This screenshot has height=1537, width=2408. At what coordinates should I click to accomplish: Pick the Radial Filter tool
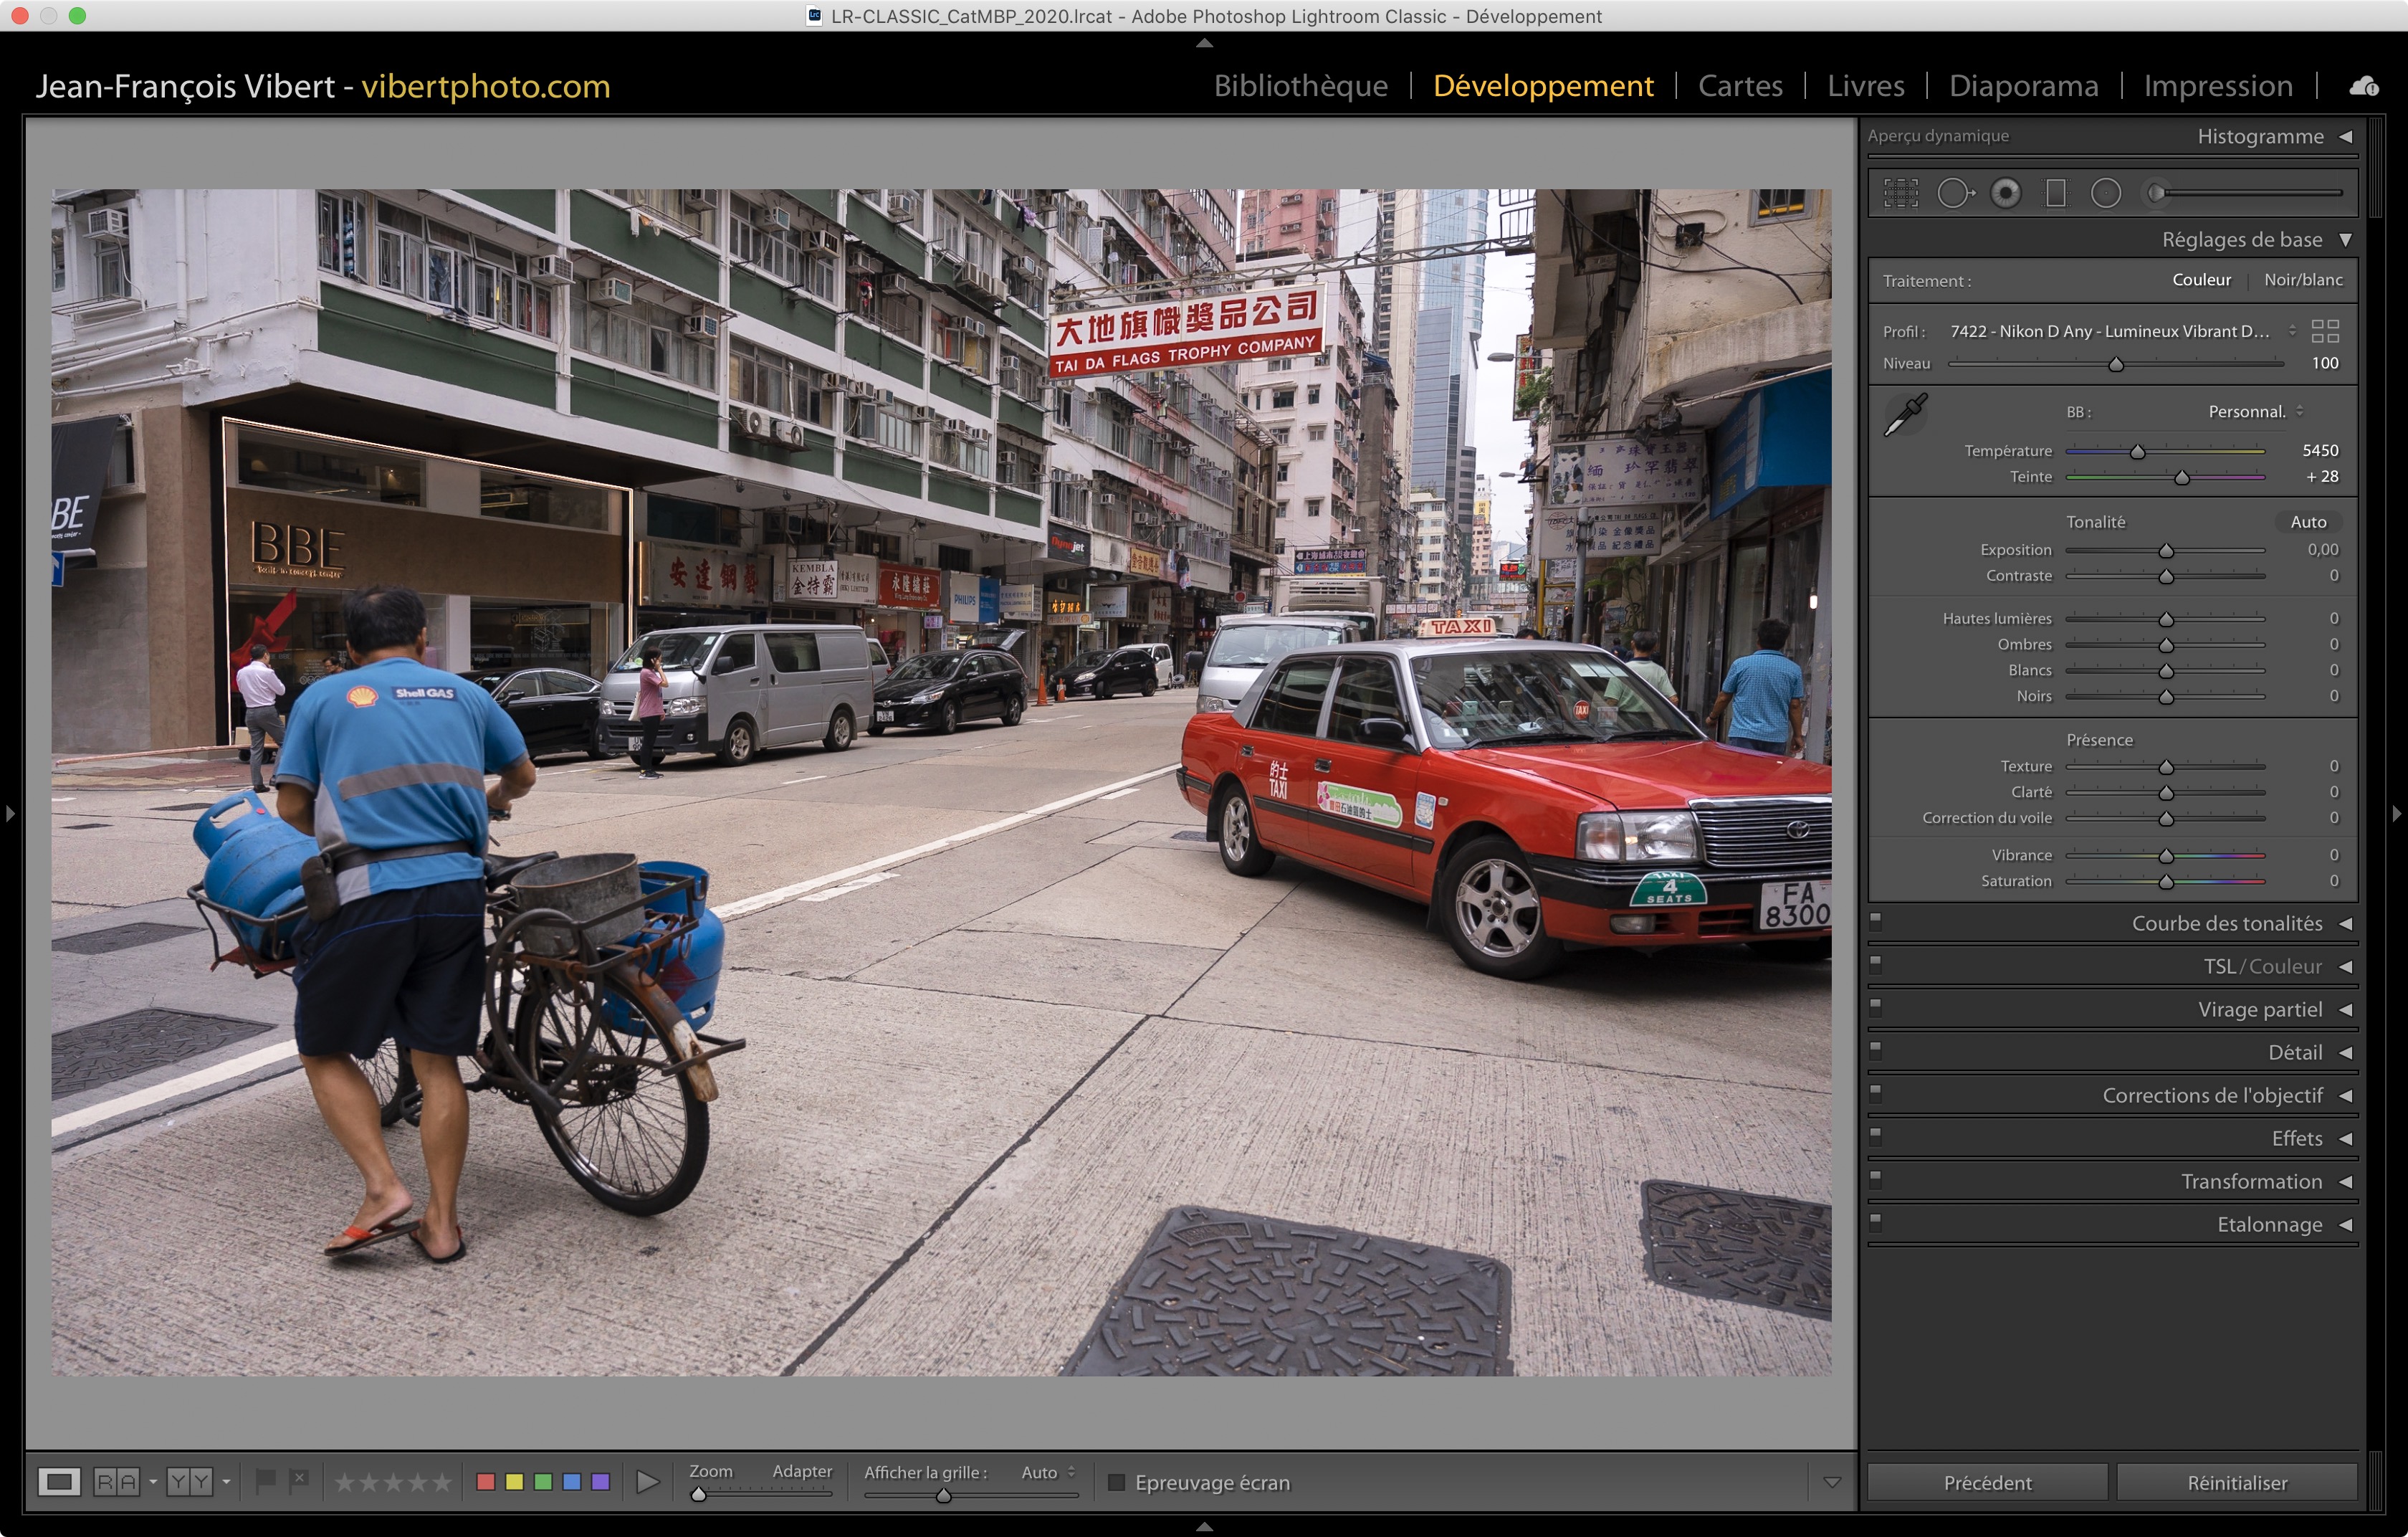pos(2106,193)
